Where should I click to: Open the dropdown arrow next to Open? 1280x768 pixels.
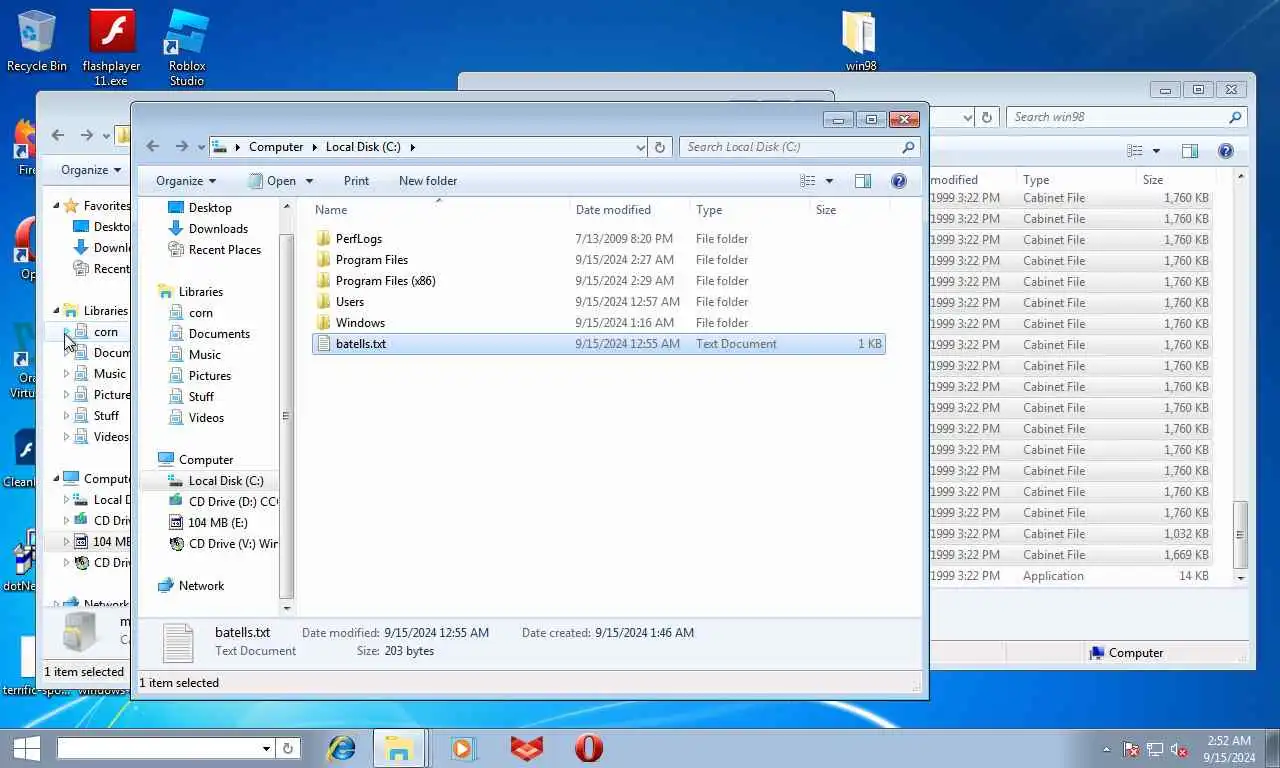click(309, 181)
